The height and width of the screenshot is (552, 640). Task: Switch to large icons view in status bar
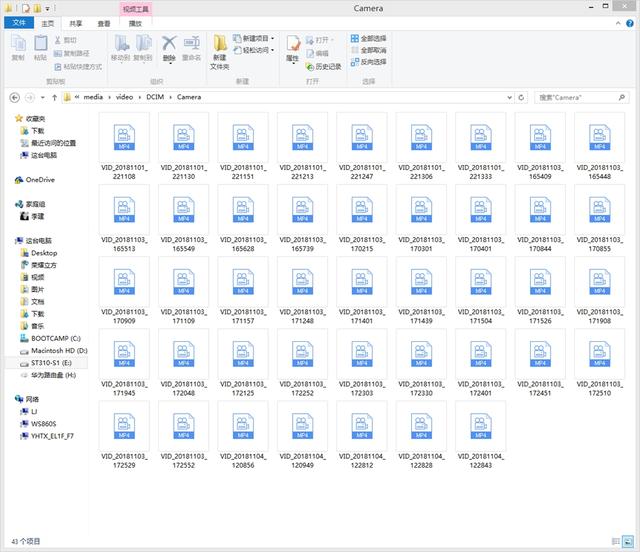[628, 541]
